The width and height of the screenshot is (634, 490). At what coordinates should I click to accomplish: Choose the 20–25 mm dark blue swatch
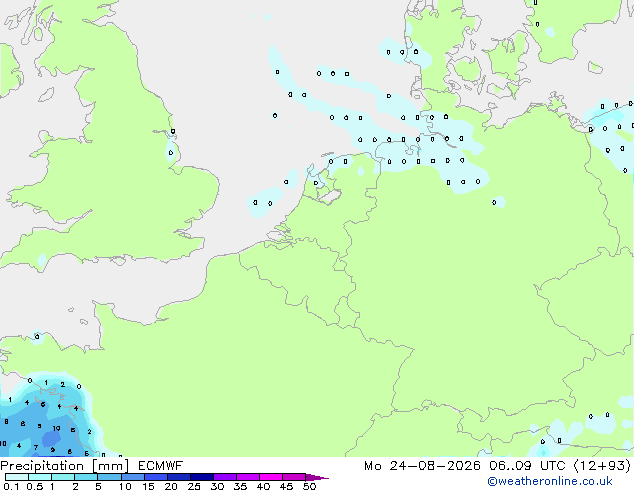pyautogui.click(x=178, y=477)
